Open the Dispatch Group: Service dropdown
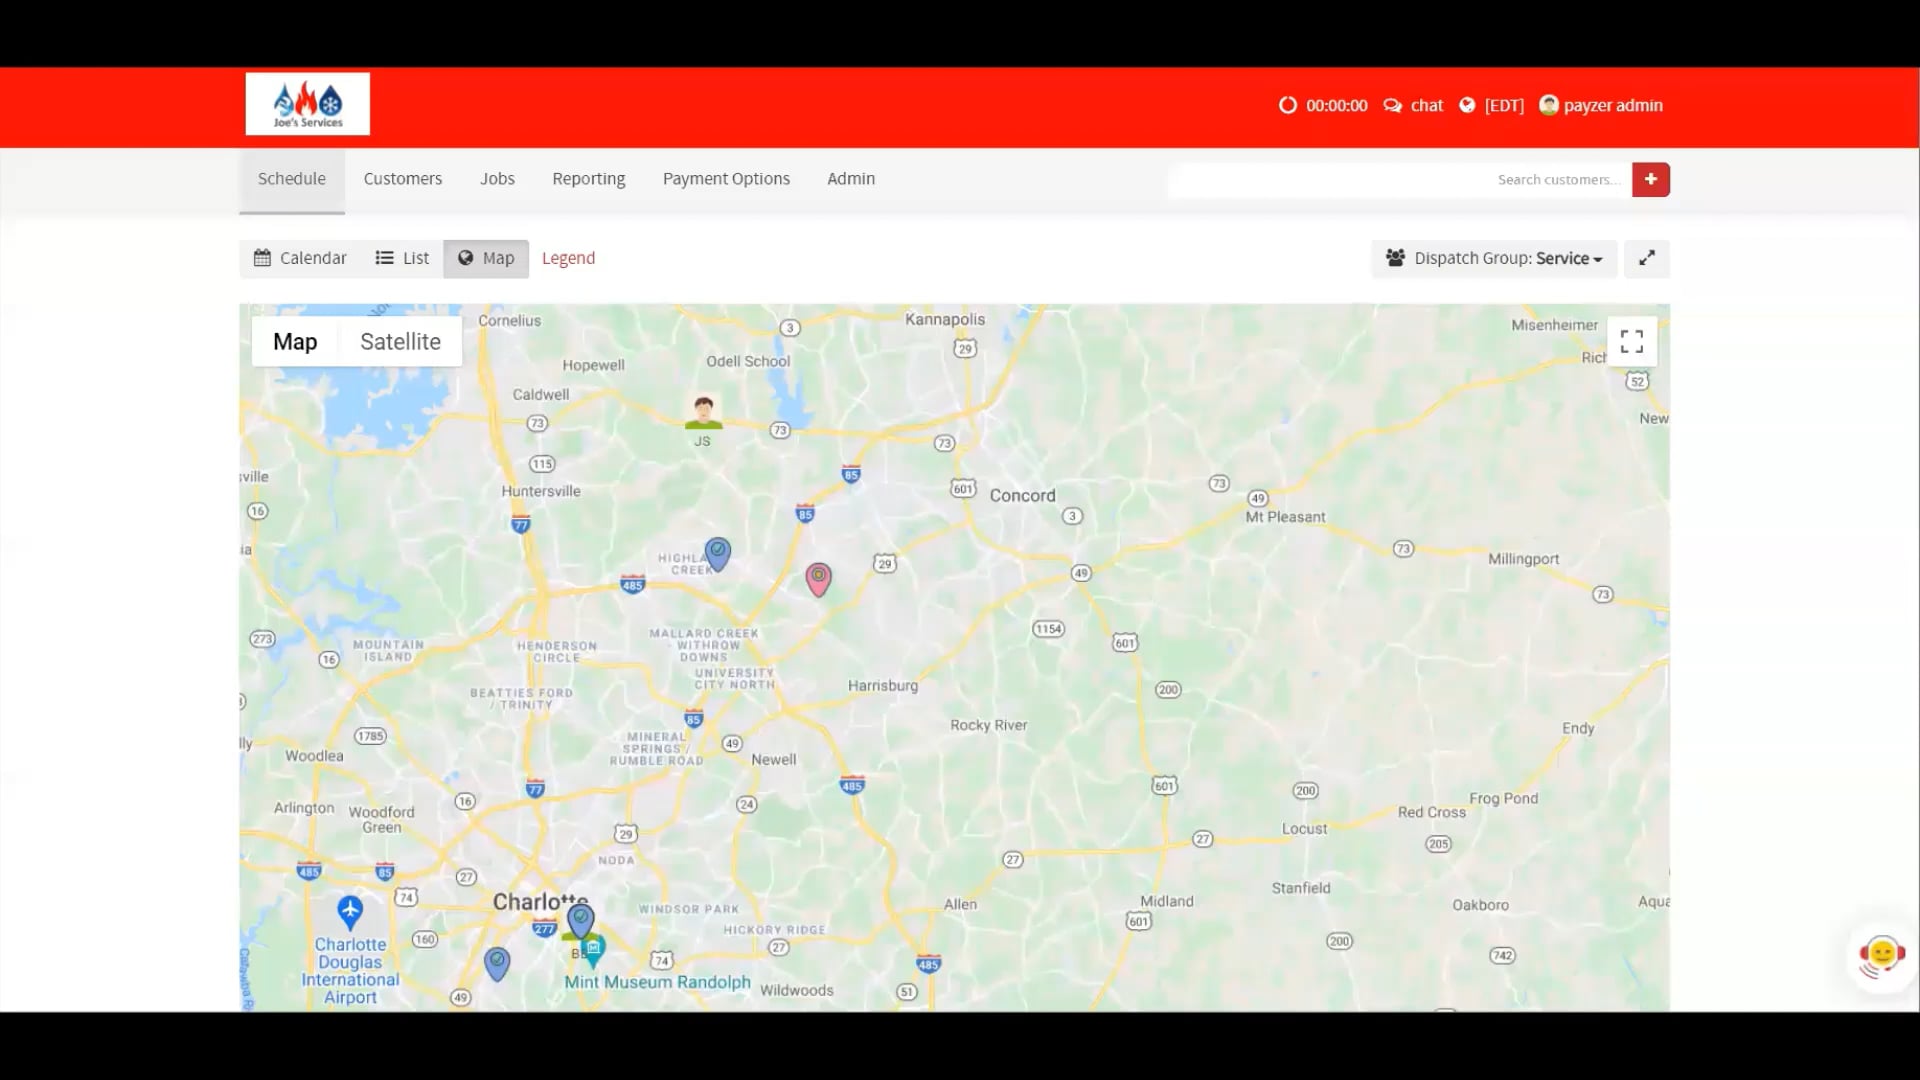 pyautogui.click(x=1493, y=258)
